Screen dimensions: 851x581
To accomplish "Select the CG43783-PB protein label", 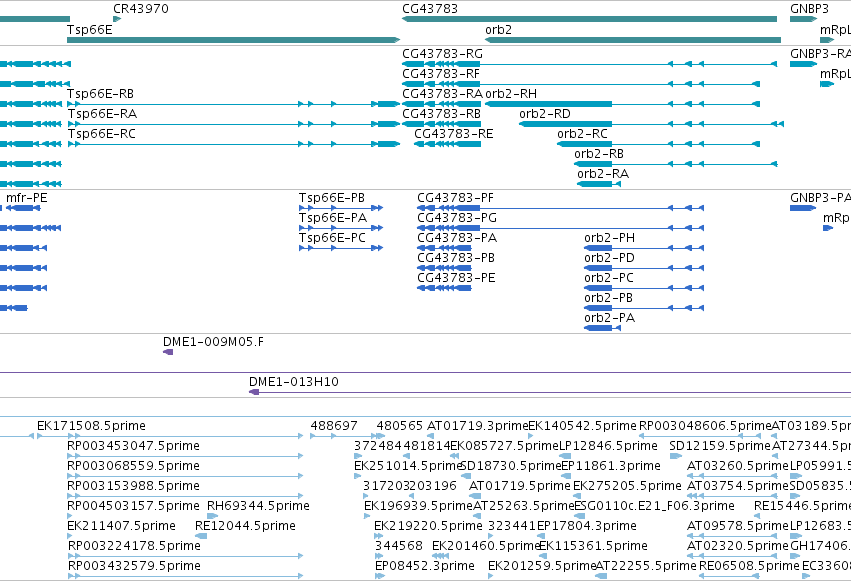I will [456, 258].
